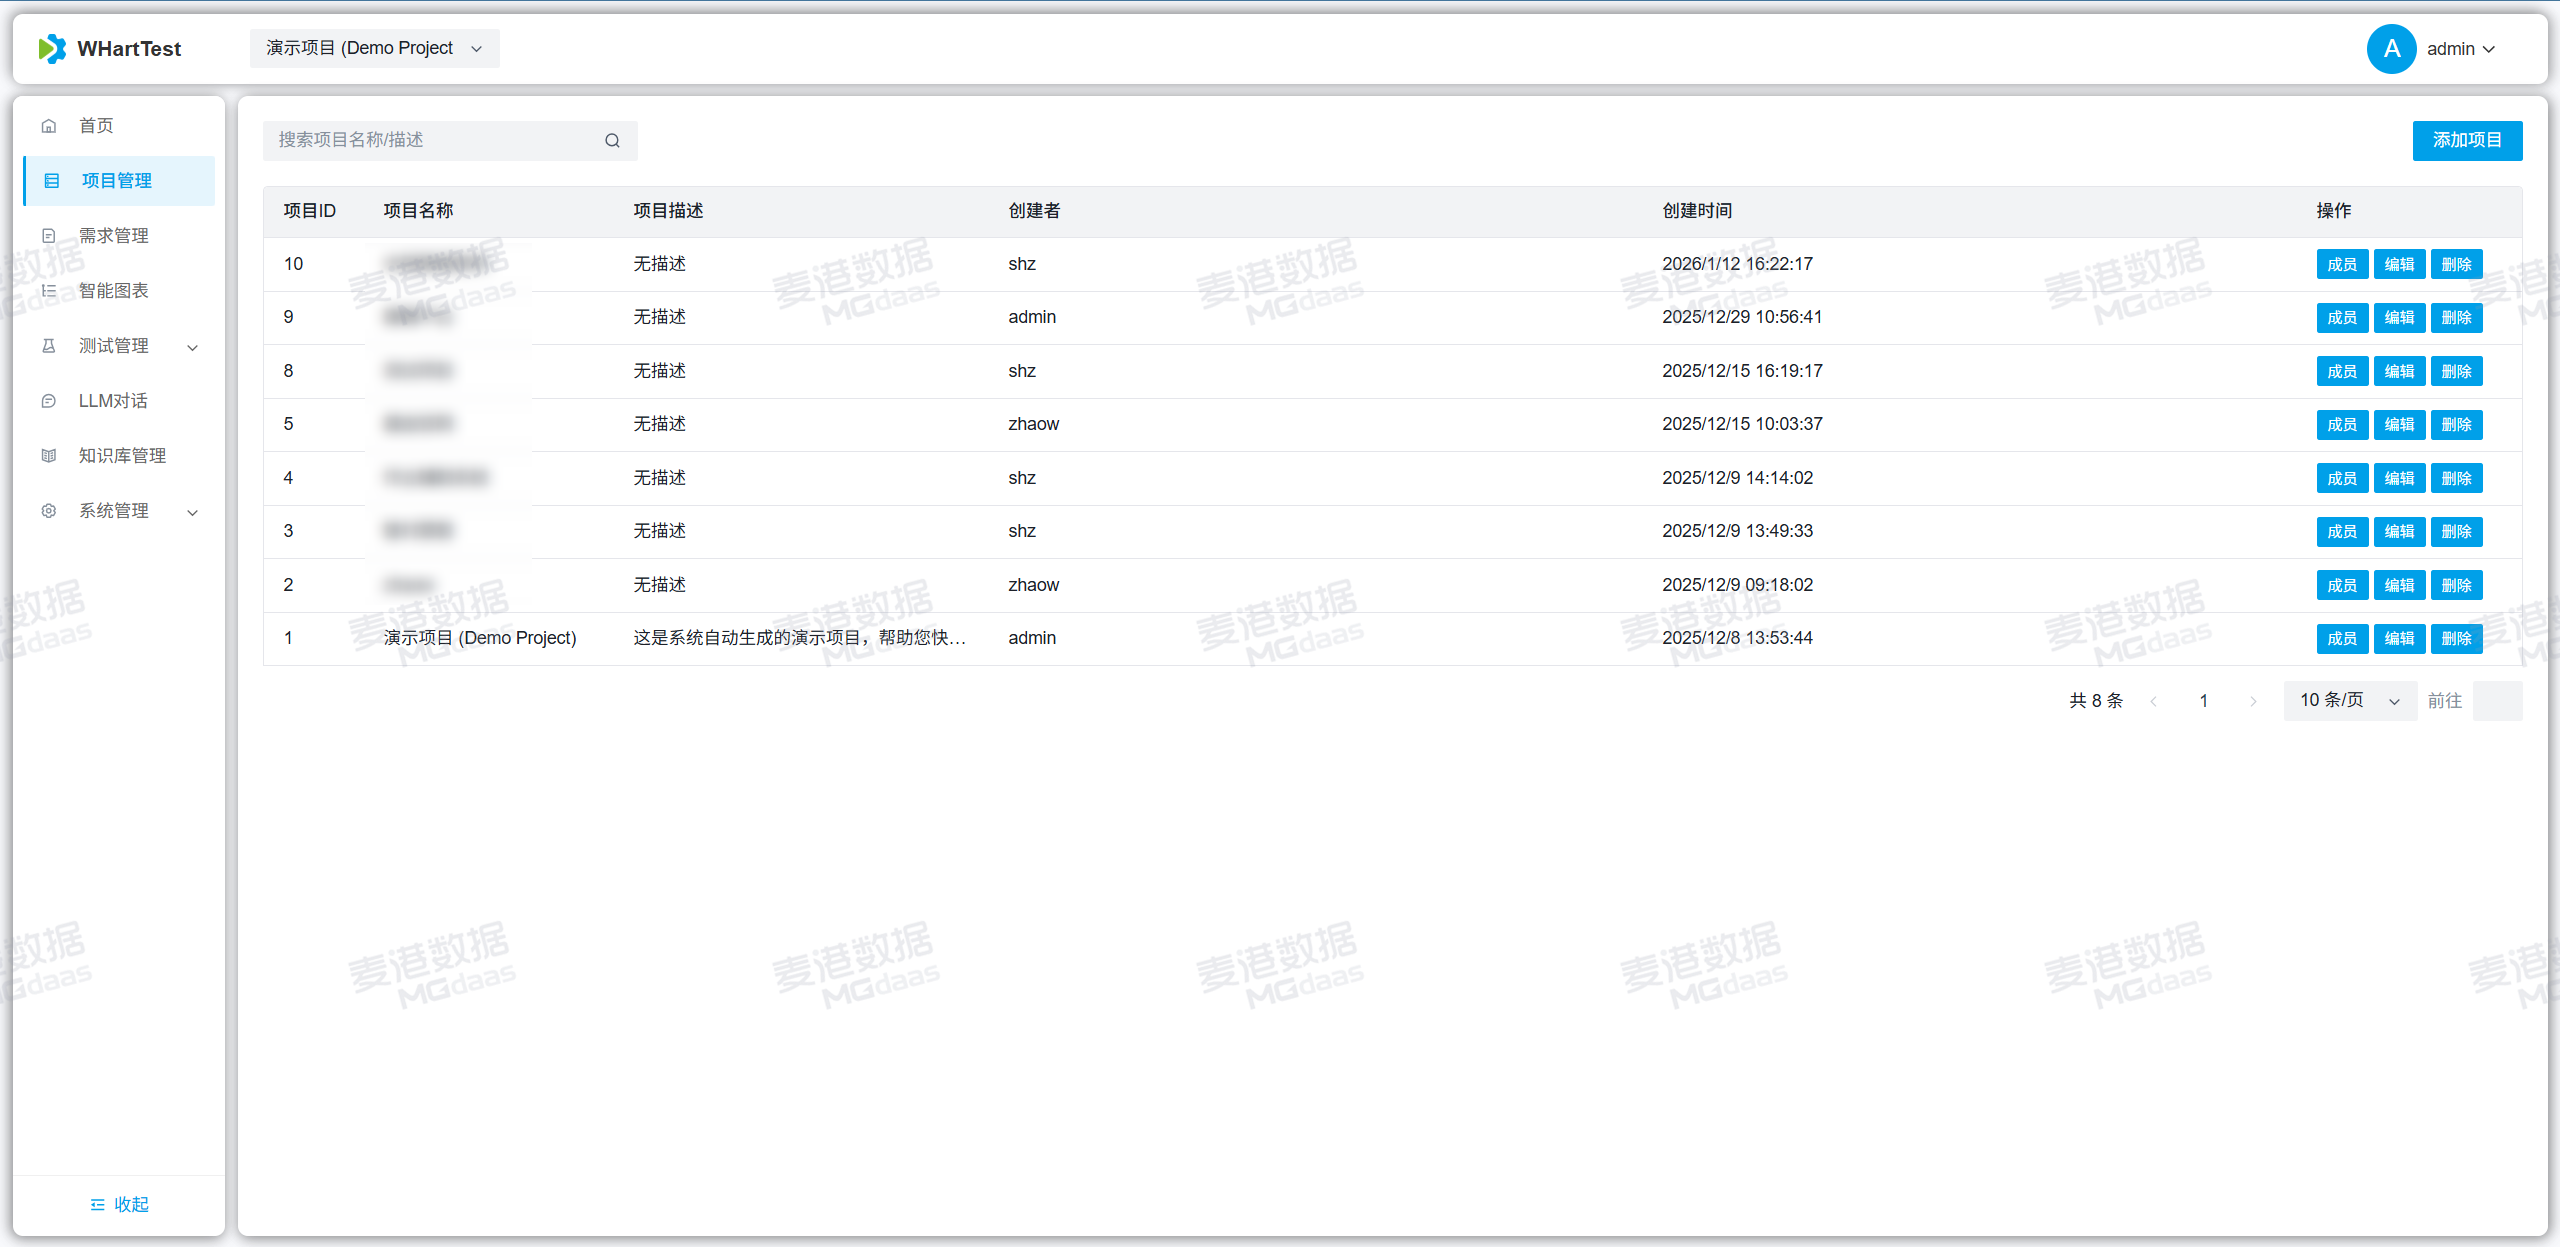Expand the 测试管理 submenu arrow
Screen dimensions: 2560x1247
click(193, 347)
